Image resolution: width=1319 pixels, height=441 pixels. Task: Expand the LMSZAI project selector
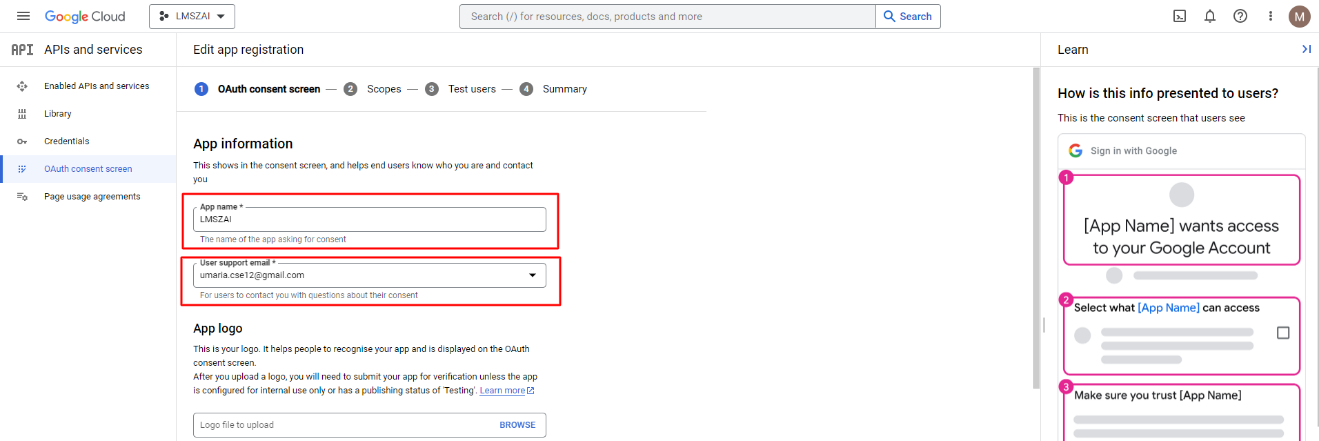(192, 16)
